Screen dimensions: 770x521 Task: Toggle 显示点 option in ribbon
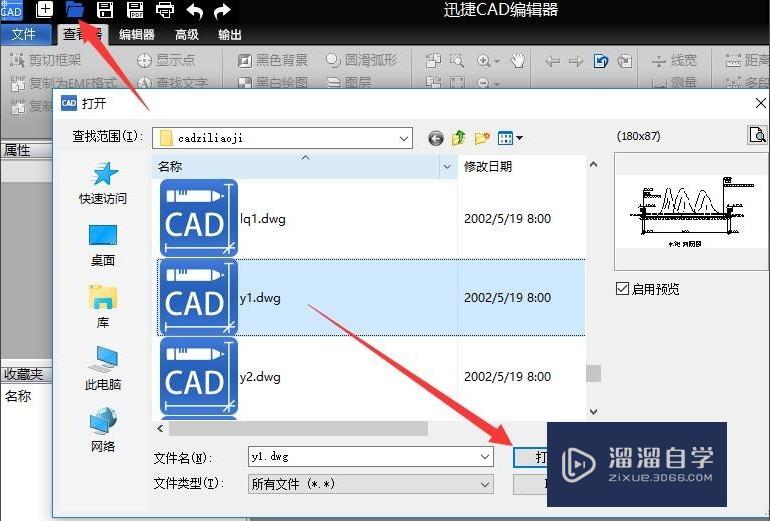point(166,60)
